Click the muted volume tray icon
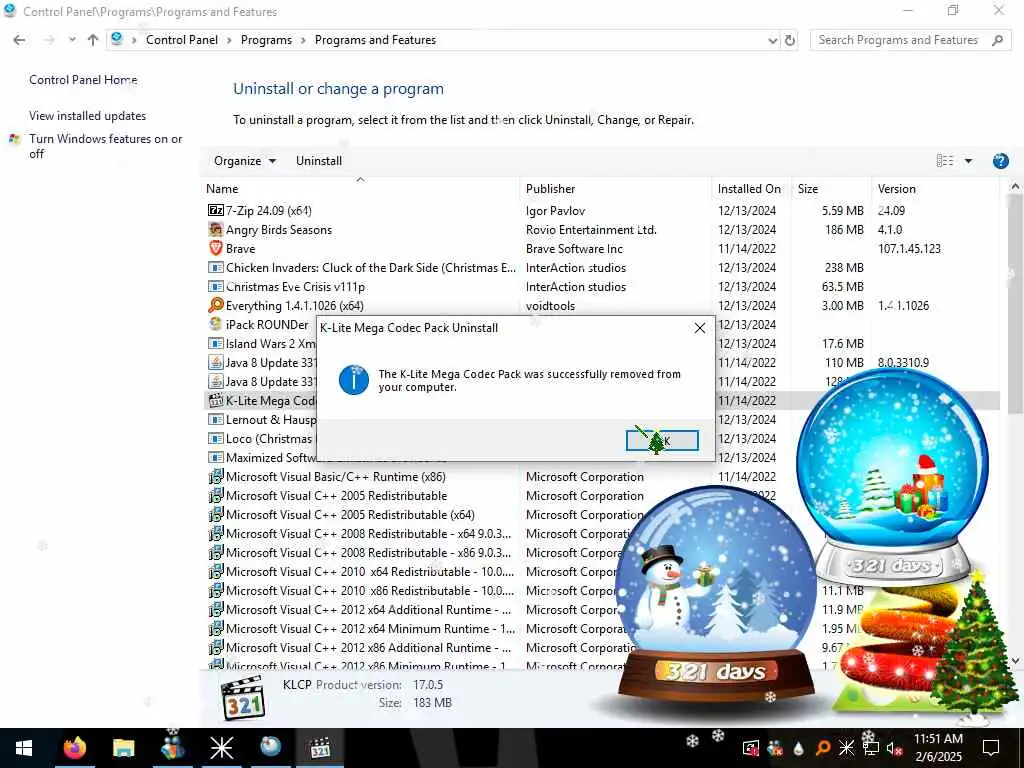 coord(894,748)
